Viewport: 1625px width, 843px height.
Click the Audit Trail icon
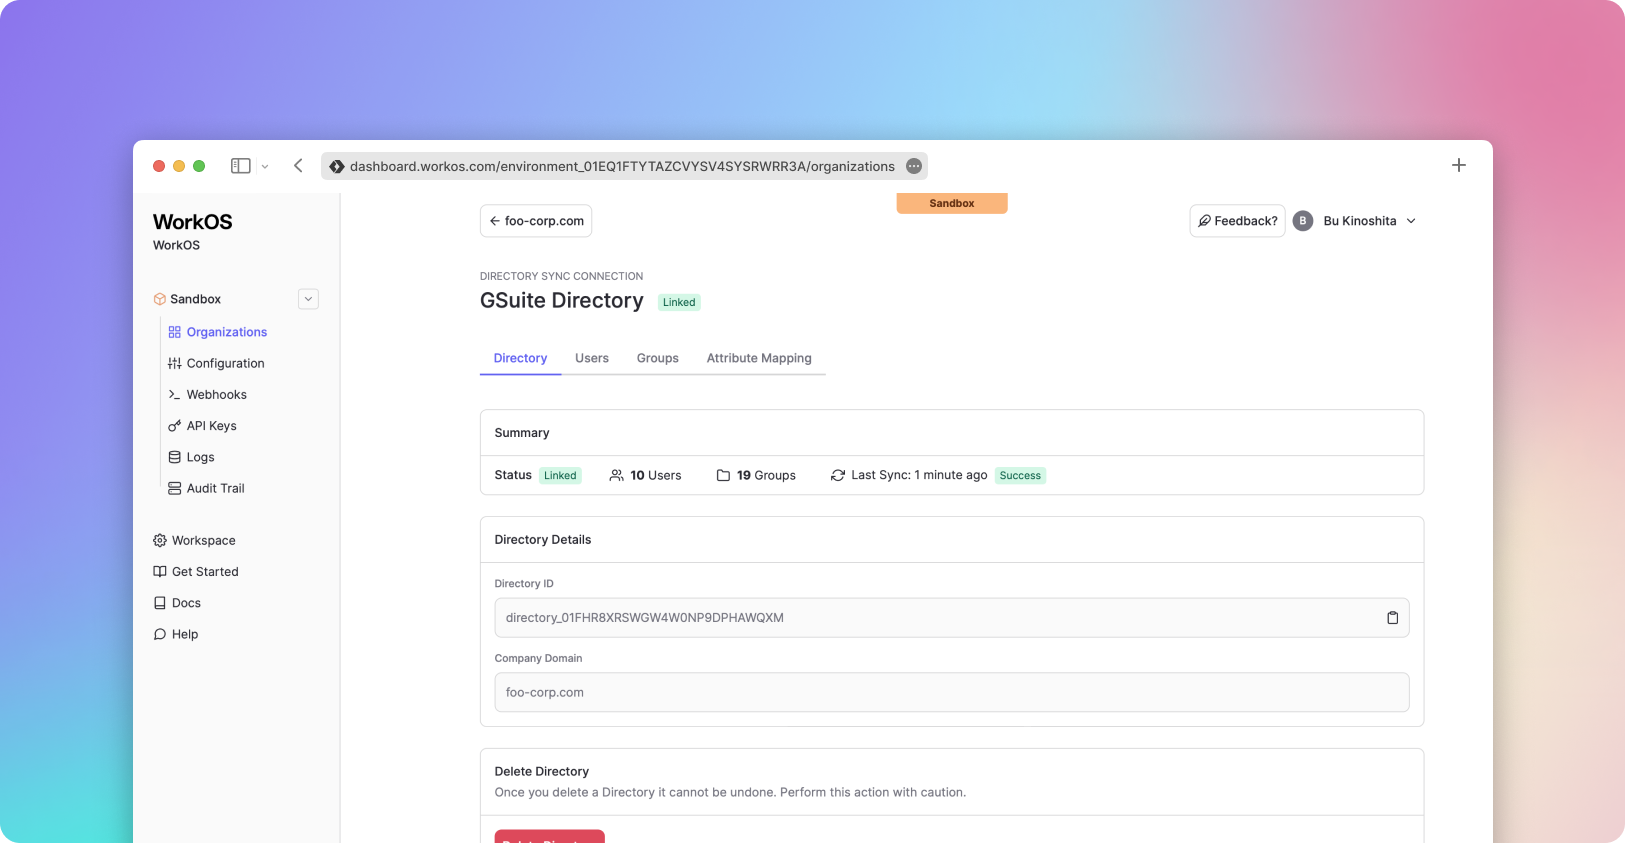coord(174,488)
